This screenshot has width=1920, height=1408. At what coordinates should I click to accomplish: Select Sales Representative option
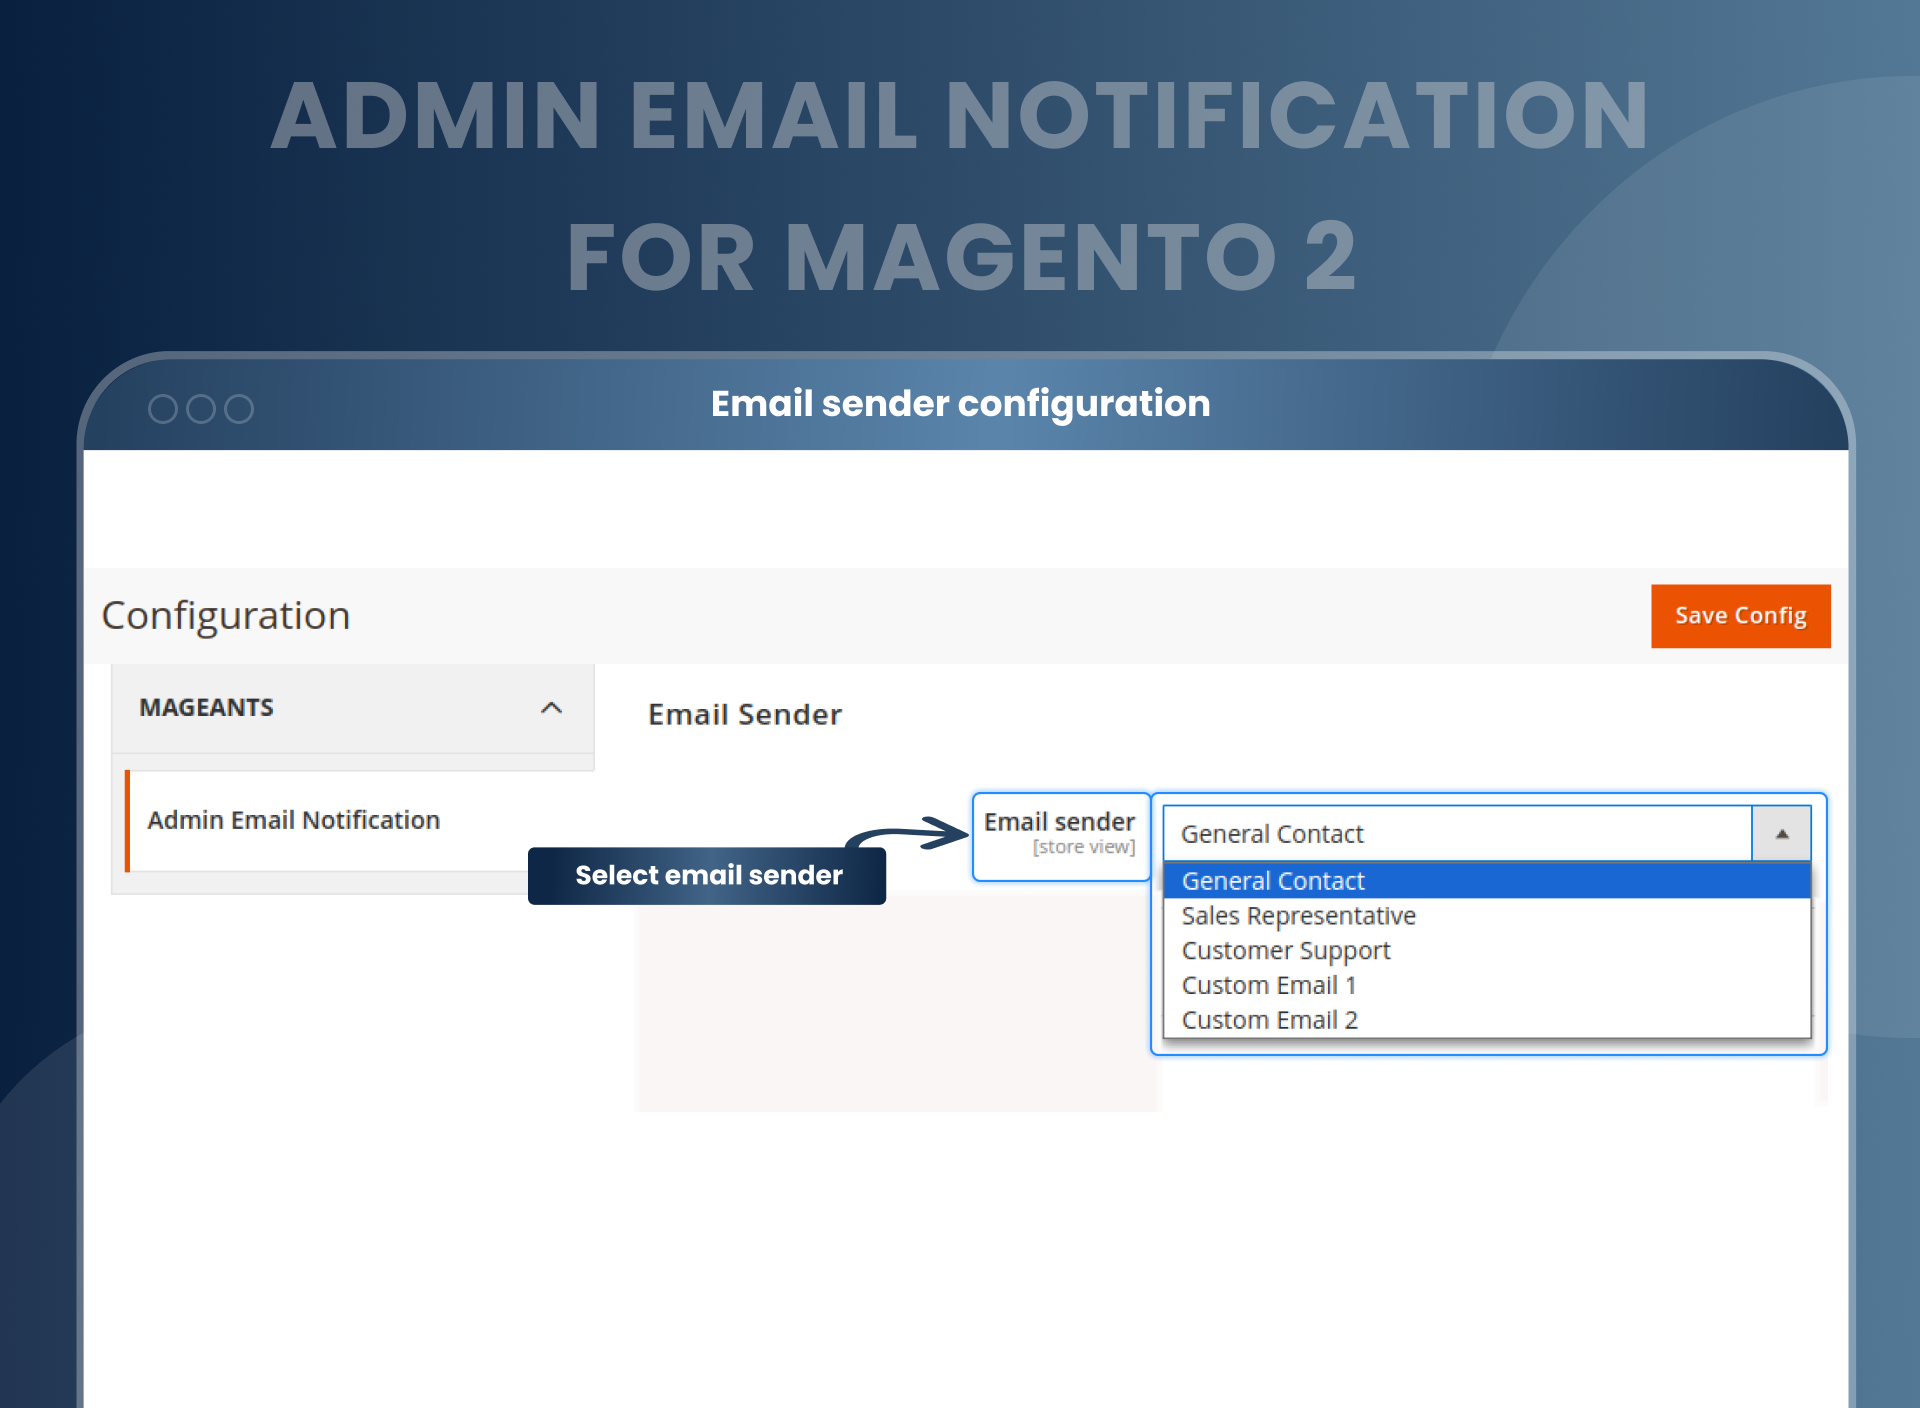pos(1298,916)
